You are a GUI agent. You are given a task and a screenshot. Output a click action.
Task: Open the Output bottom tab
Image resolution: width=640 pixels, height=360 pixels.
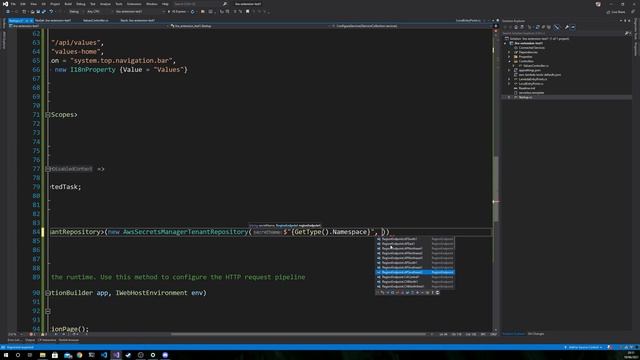(x=30, y=340)
